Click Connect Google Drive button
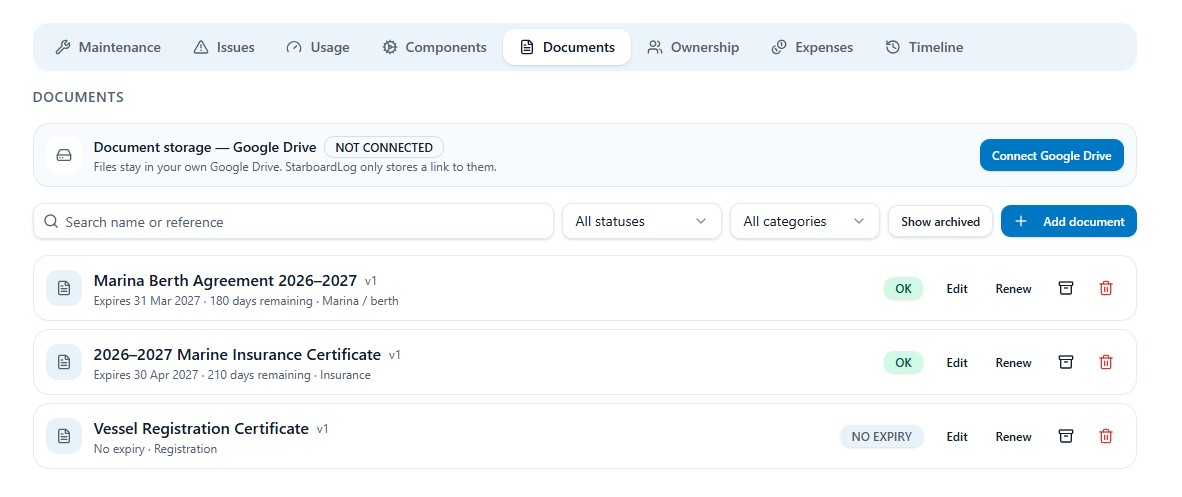 click(x=1051, y=155)
